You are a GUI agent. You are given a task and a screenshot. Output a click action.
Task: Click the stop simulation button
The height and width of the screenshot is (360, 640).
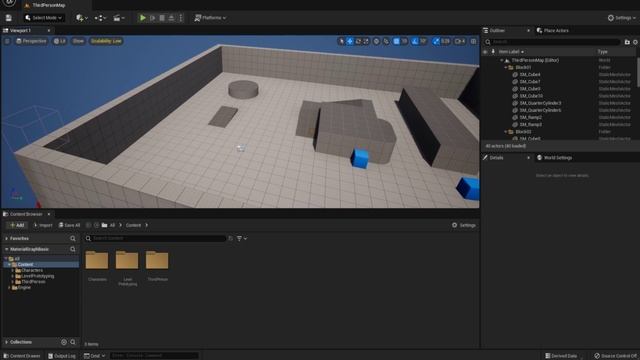[x=162, y=18]
